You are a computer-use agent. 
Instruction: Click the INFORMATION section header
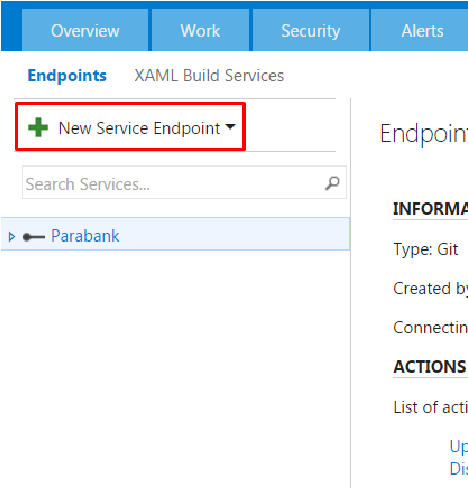pos(430,209)
